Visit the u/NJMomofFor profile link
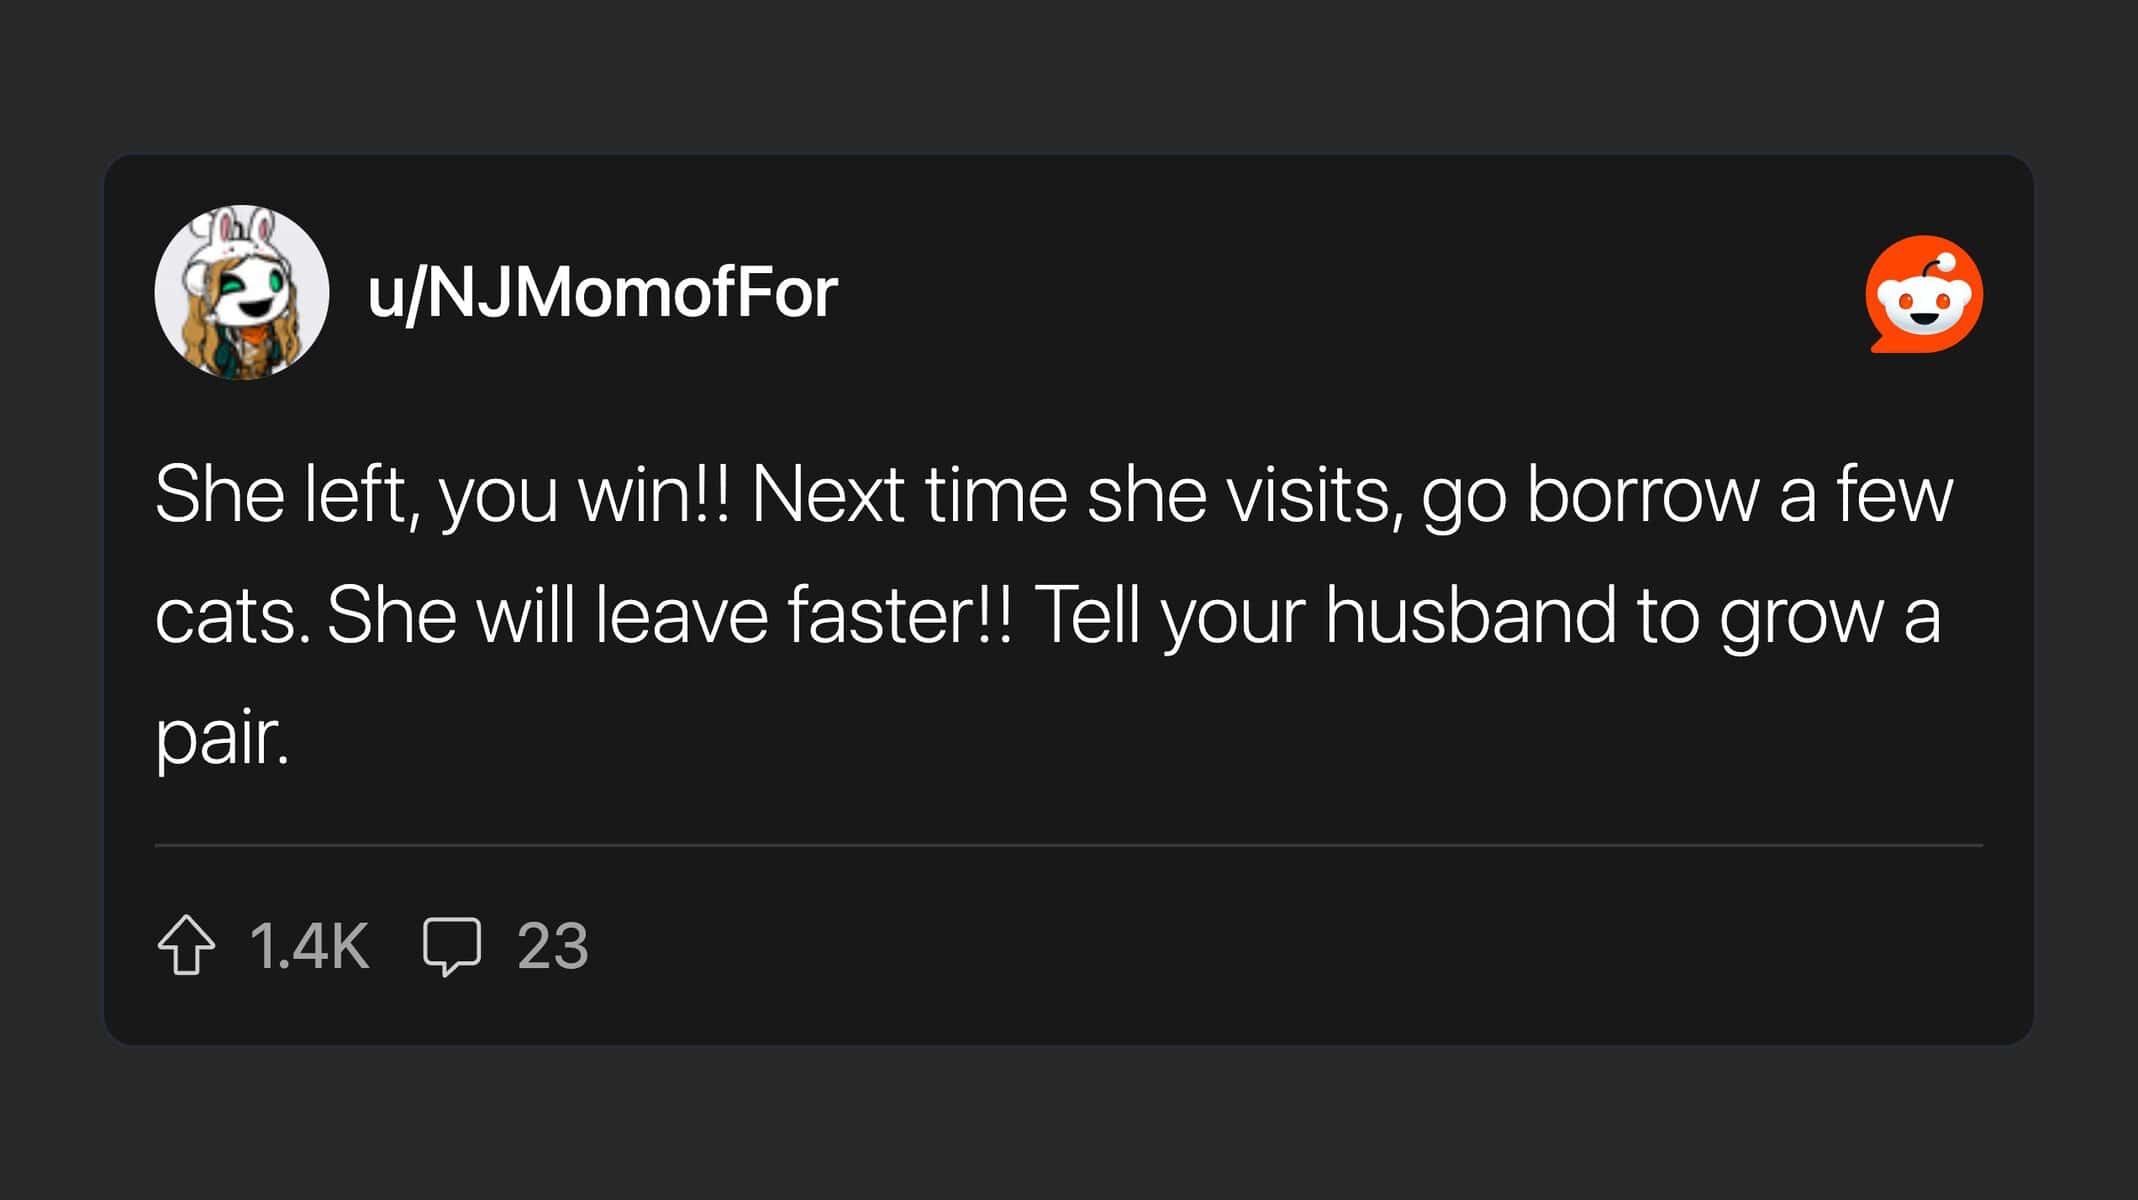The width and height of the screenshot is (2138, 1200). [603, 293]
